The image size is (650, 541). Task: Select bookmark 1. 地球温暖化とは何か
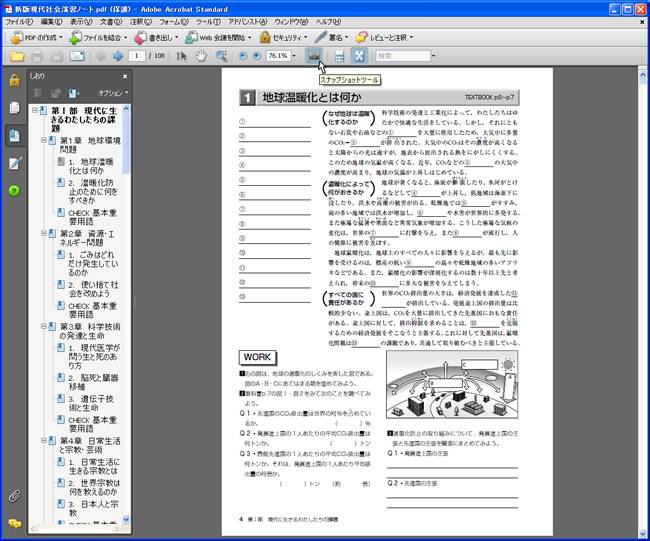point(91,166)
